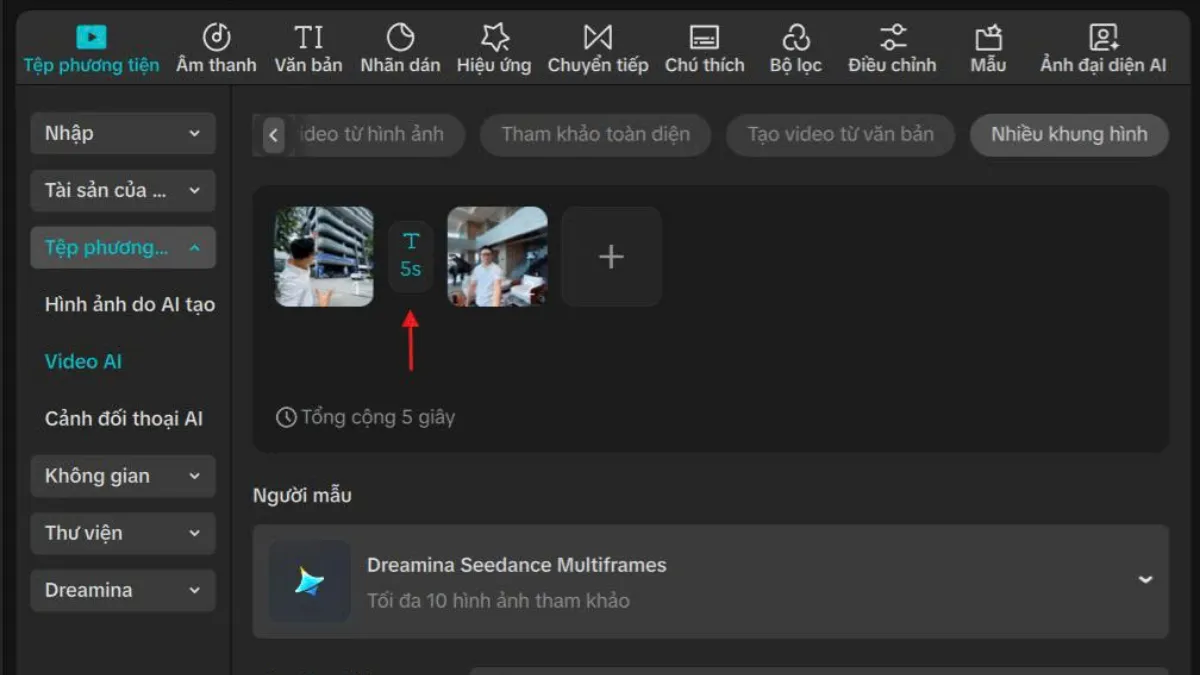Open the Điều chỉnh adjustment tab
1200x675 pixels.
[x=892, y=49]
